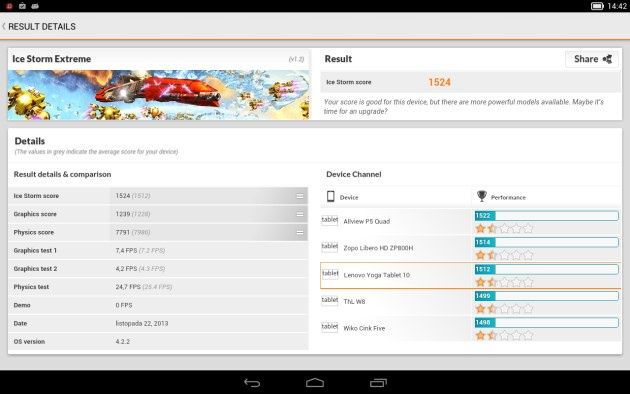
Task: Click tablet icon beside Lenovo Yoga Tablet 10
Action: (x=330, y=273)
